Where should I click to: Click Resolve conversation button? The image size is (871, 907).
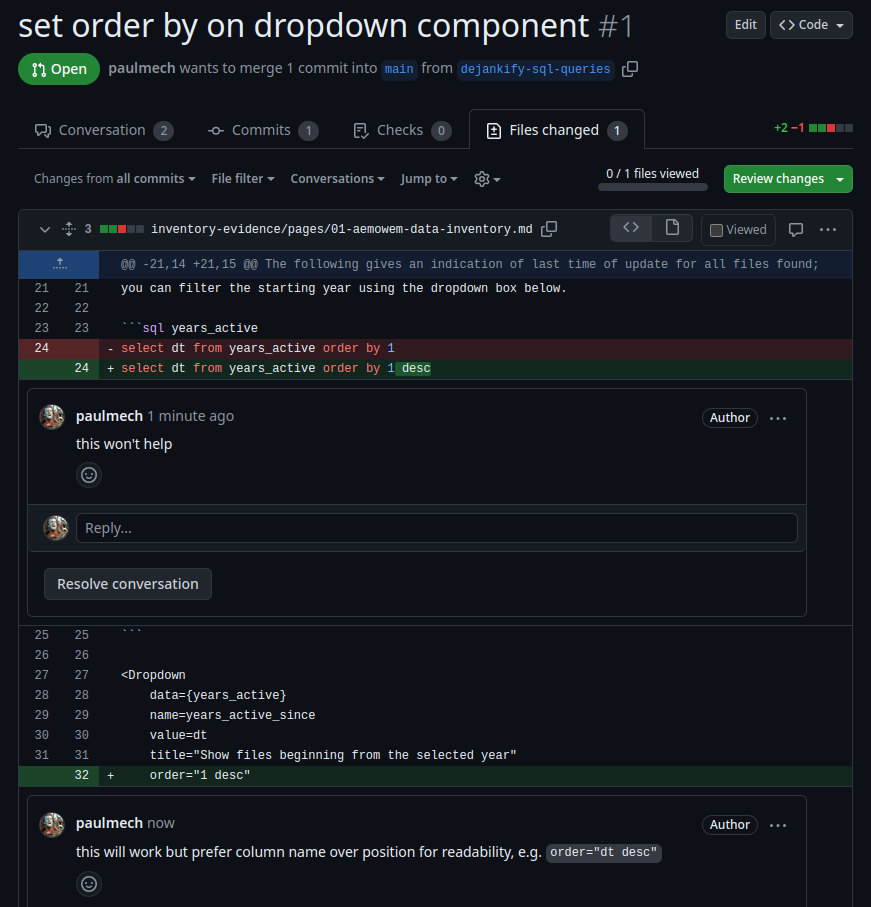click(x=128, y=584)
